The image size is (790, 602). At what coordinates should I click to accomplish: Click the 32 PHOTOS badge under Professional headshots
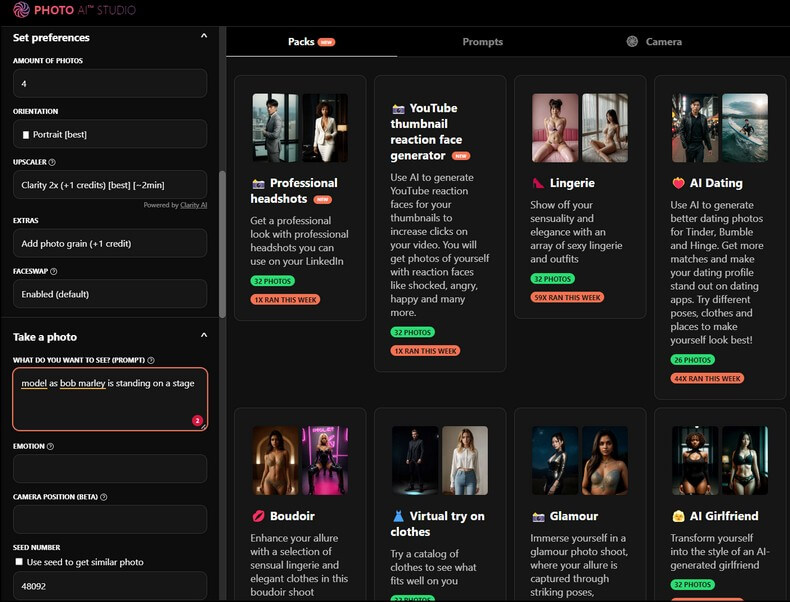point(273,281)
